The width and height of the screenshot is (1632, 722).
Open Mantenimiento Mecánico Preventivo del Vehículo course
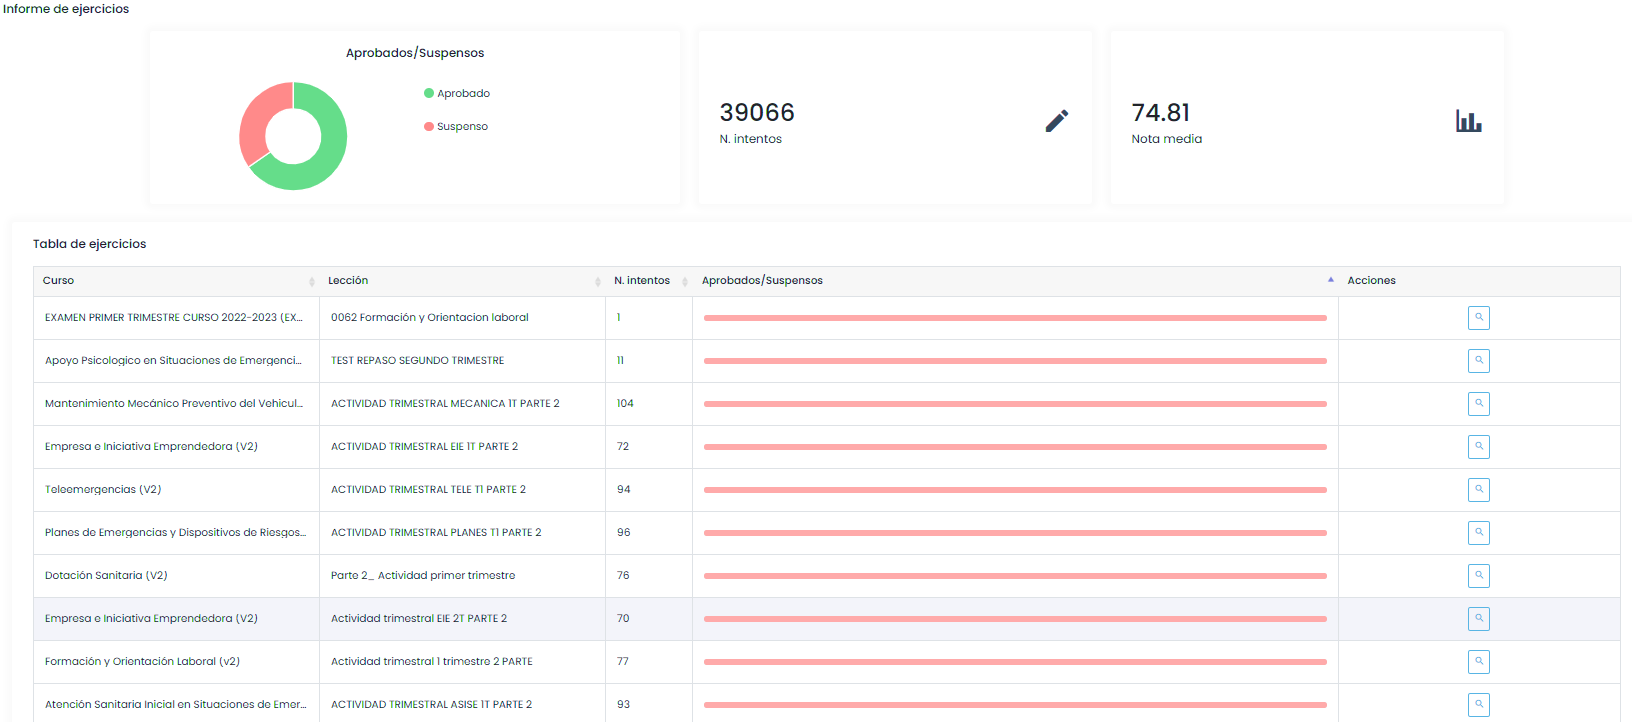173,404
